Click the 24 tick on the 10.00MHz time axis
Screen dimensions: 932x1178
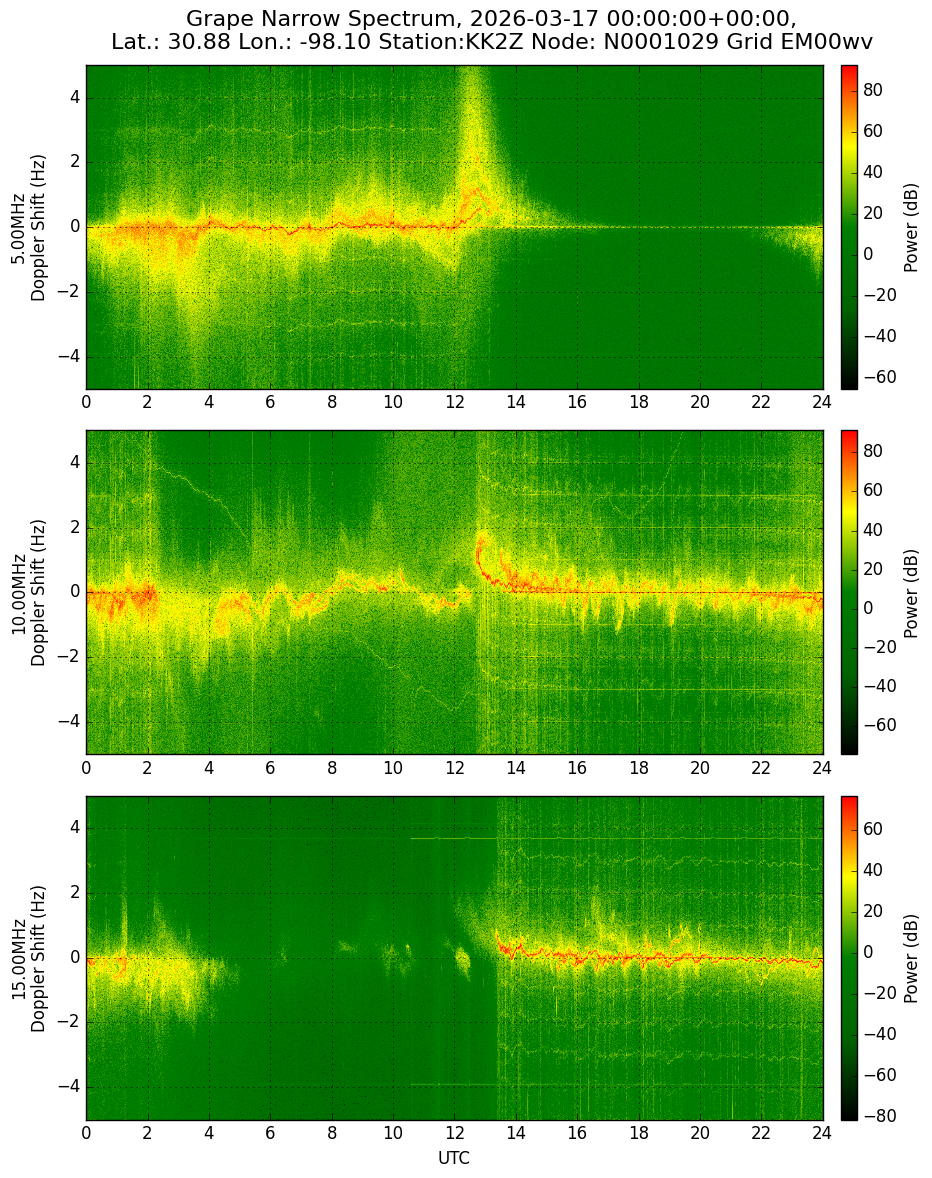click(822, 767)
